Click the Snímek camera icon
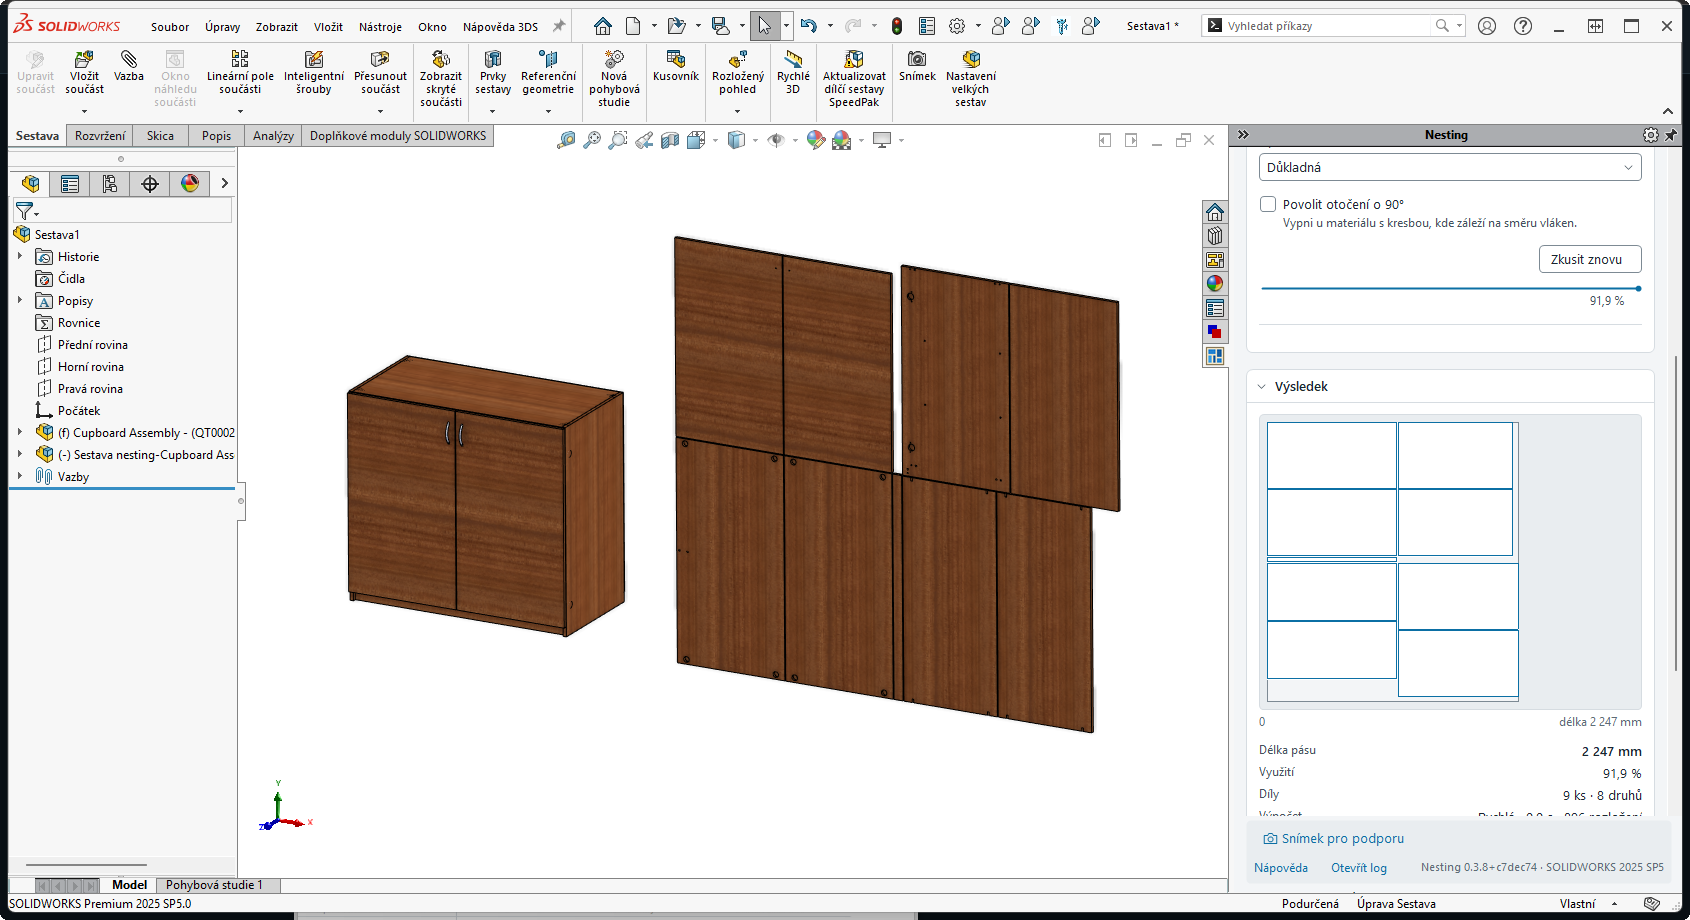Screen dimensions: 1690x920 [x=917, y=59]
